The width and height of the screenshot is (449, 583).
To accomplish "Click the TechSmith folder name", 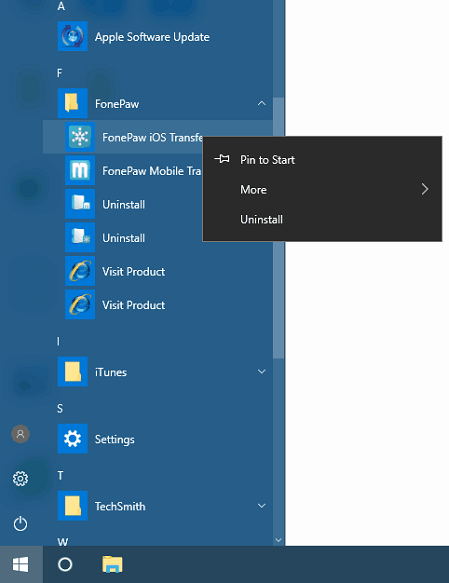I will tap(120, 506).
